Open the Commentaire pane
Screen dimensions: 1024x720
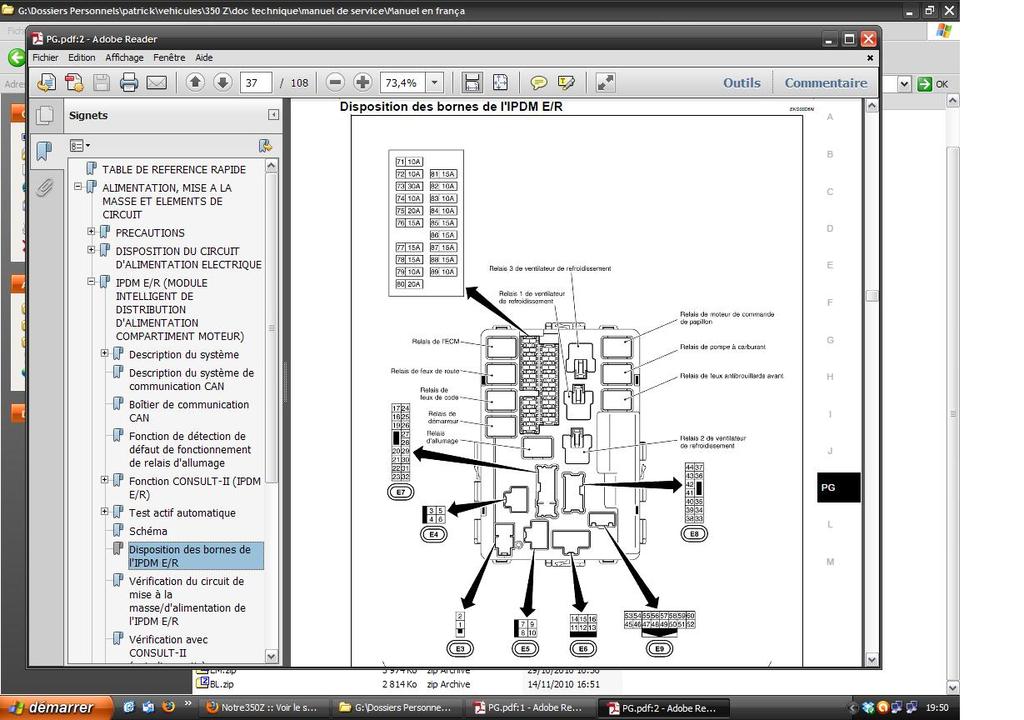pyautogui.click(x=826, y=83)
